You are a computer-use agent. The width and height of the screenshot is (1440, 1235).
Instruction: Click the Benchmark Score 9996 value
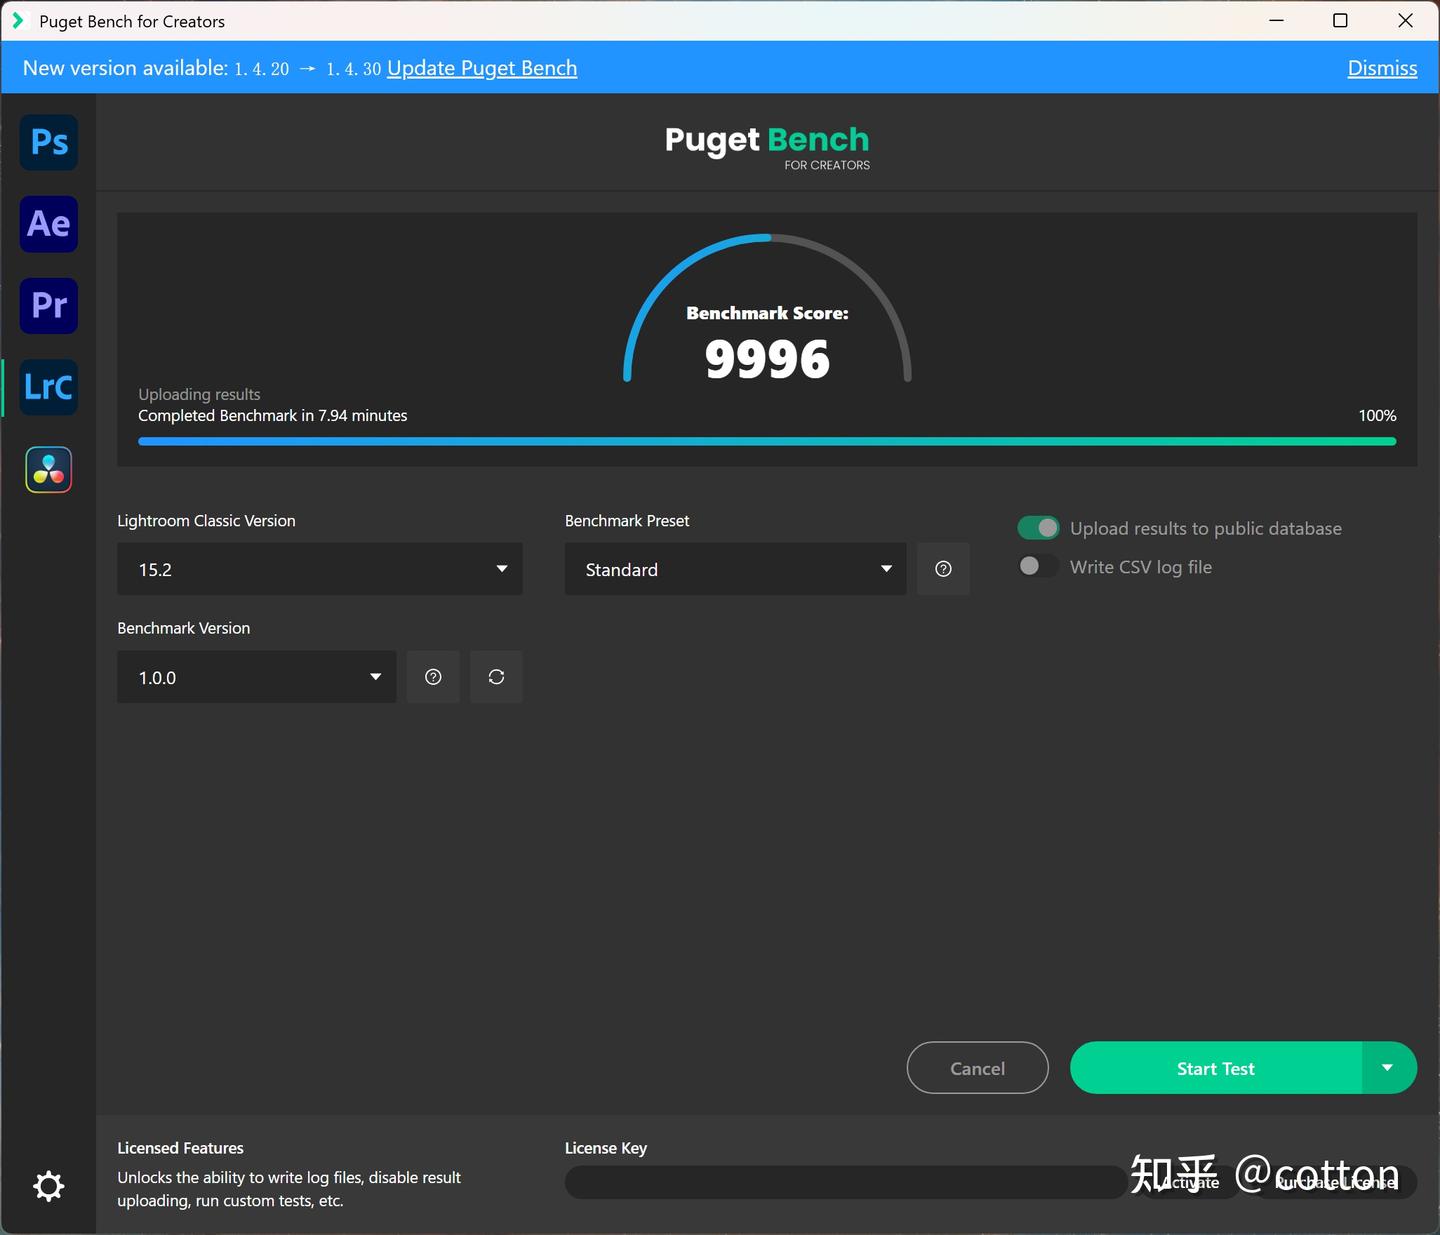(767, 359)
